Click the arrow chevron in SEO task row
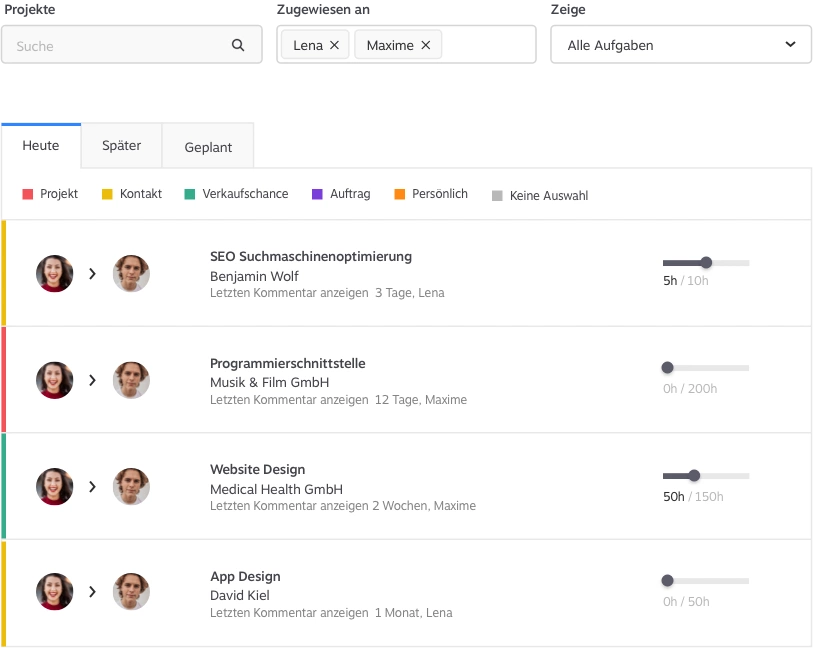The image size is (813, 648). coord(92,273)
